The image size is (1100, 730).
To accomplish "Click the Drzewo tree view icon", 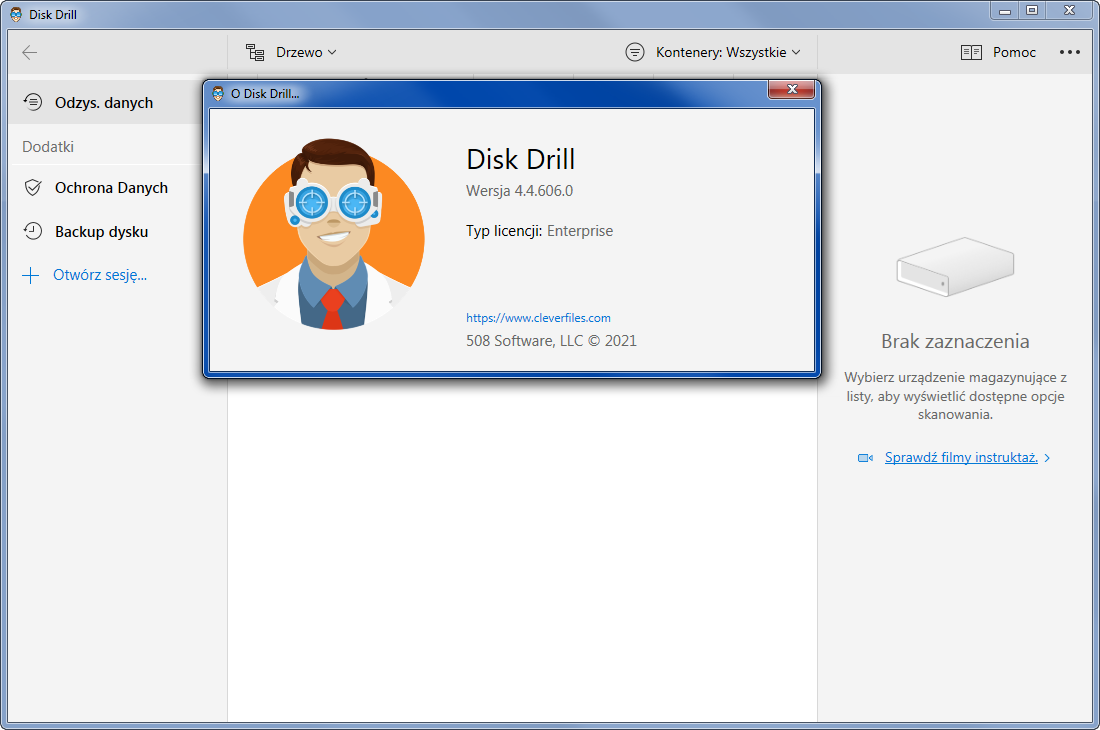I will pos(255,53).
